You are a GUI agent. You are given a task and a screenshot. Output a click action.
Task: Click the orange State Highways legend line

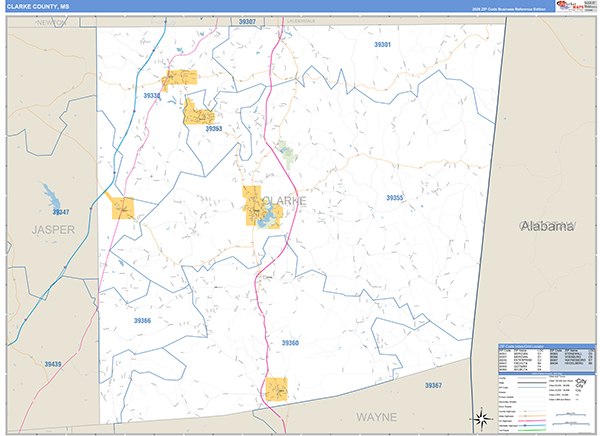click(x=532, y=416)
